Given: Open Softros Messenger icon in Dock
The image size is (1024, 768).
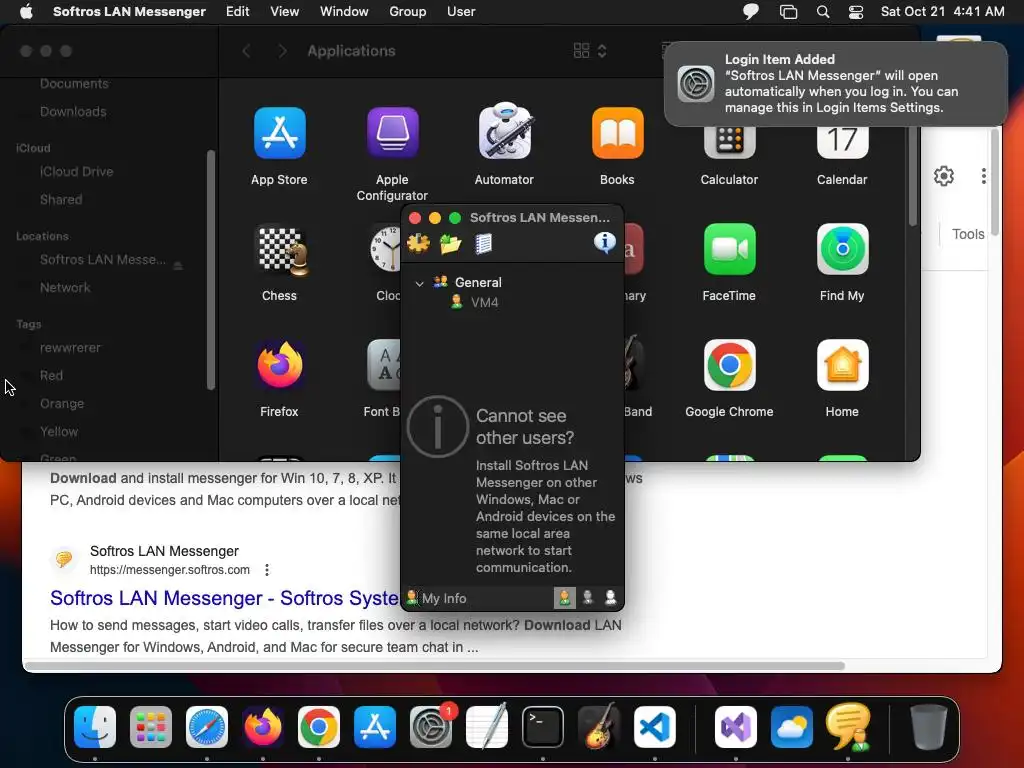Looking at the screenshot, I should click(x=848, y=726).
